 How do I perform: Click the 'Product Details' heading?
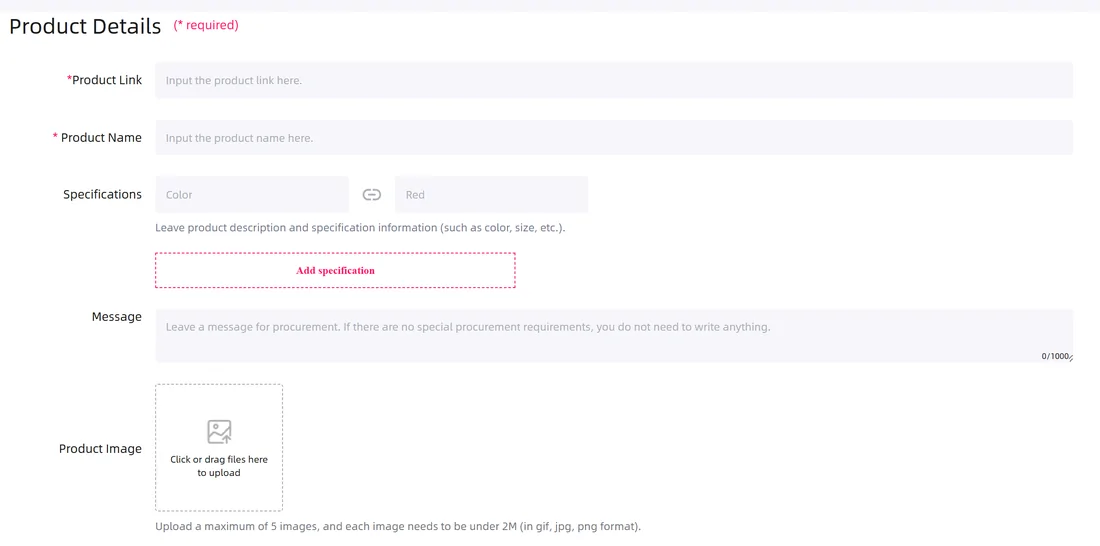(85, 27)
